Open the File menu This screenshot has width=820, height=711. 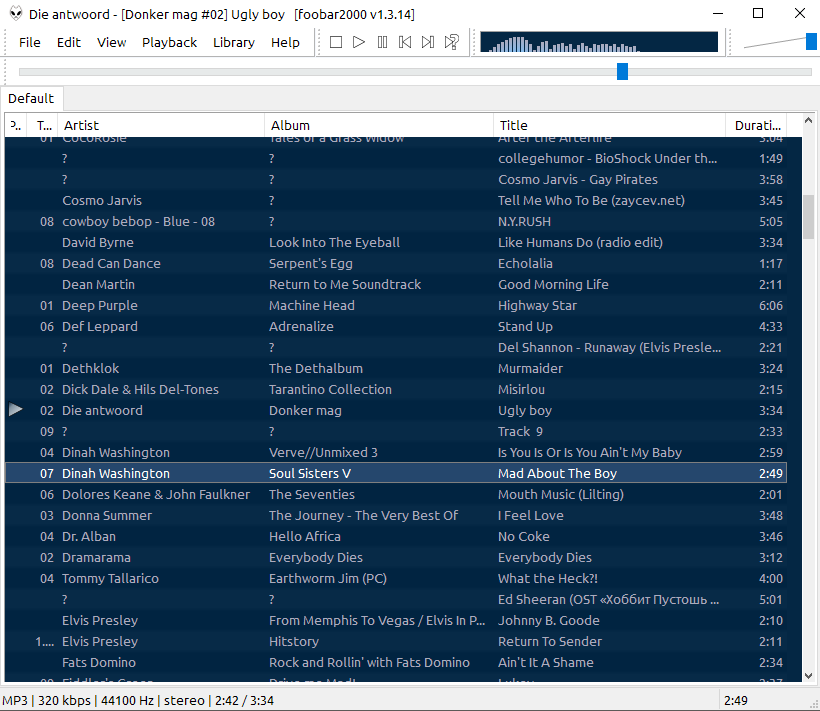[30, 42]
